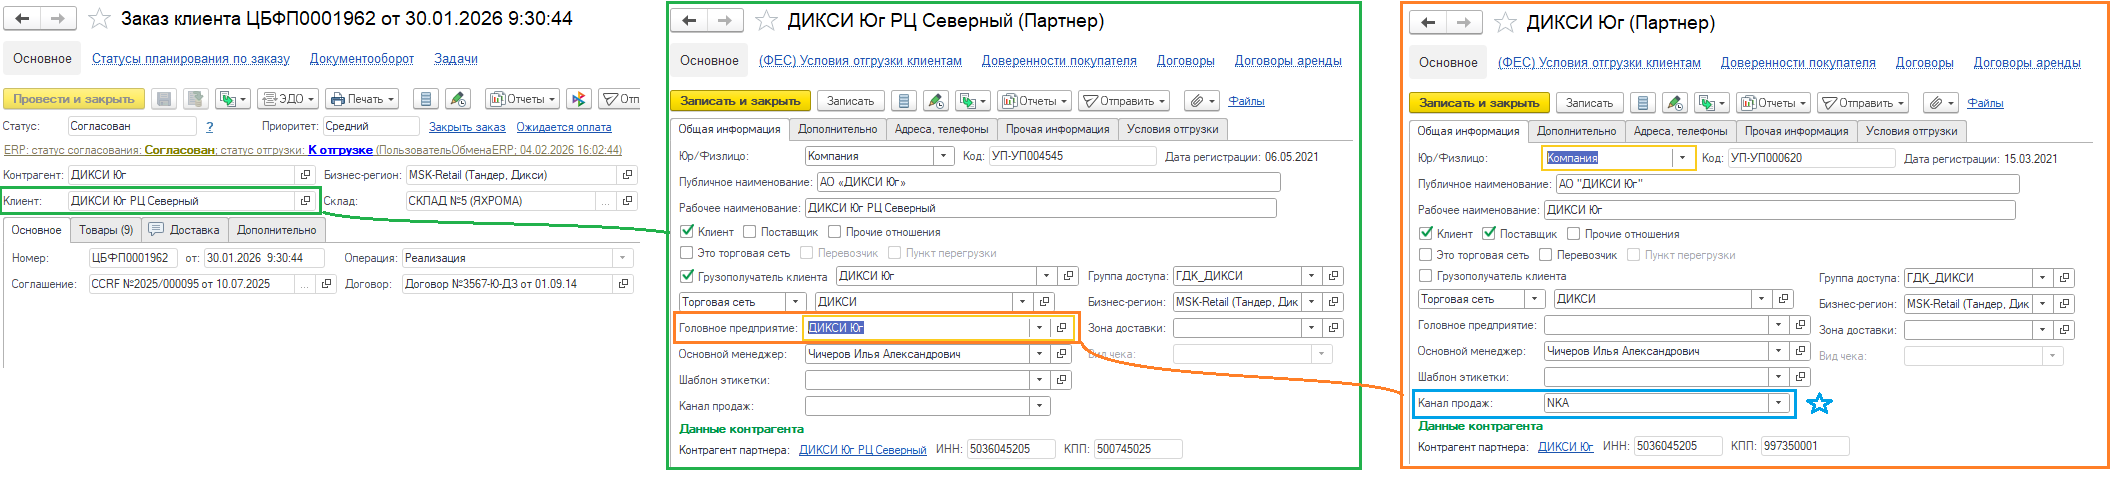Click the Провести и закрыть button

[74, 99]
